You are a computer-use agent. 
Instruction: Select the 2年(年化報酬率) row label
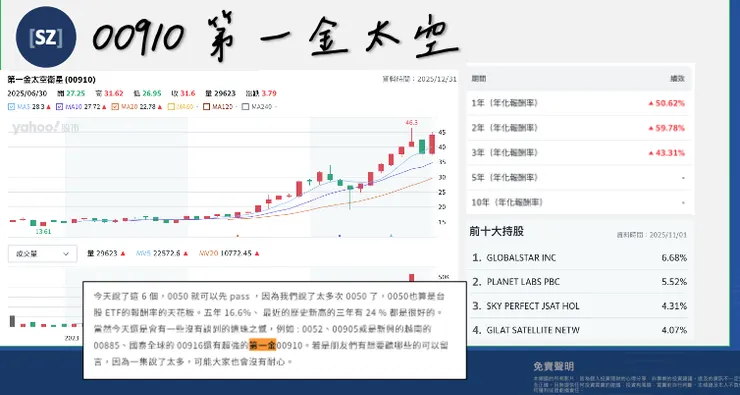tap(505, 128)
